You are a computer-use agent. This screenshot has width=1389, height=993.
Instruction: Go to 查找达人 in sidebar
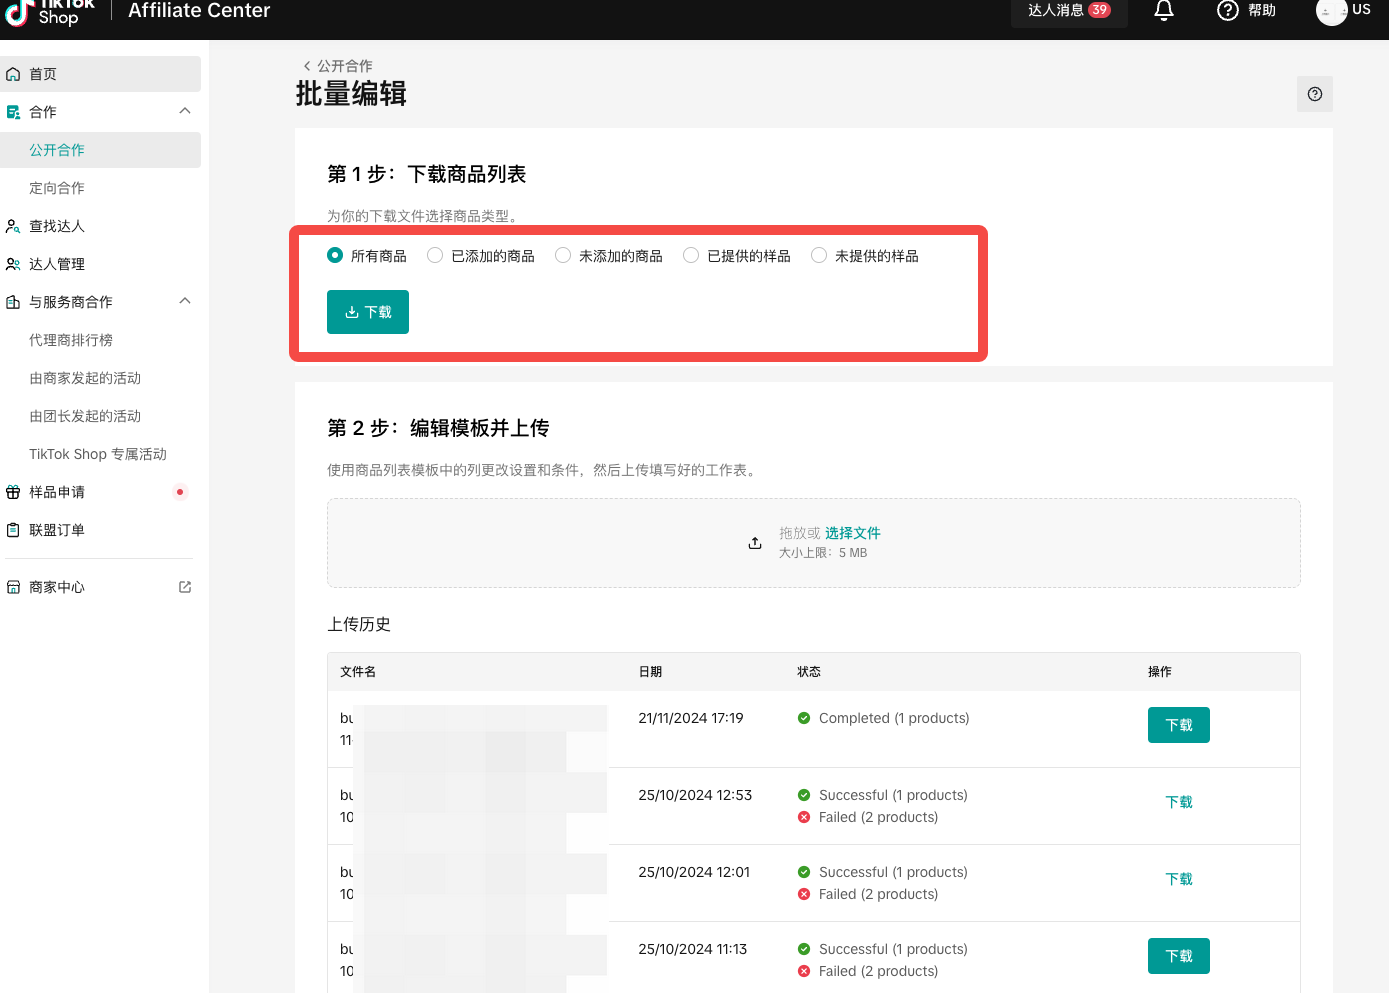pos(57,226)
